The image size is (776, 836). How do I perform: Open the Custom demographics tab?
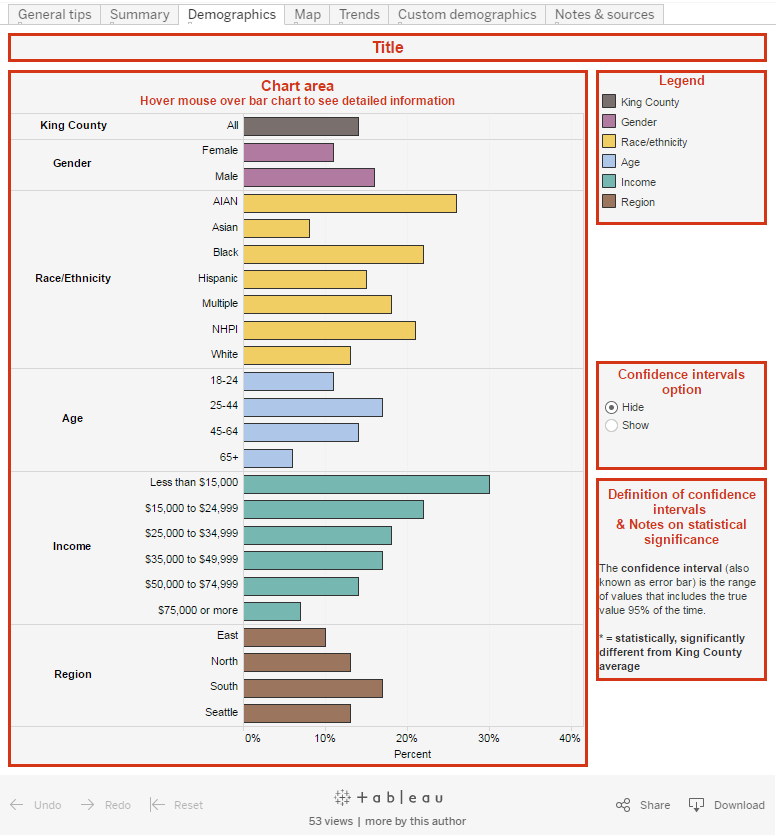point(467,15)
